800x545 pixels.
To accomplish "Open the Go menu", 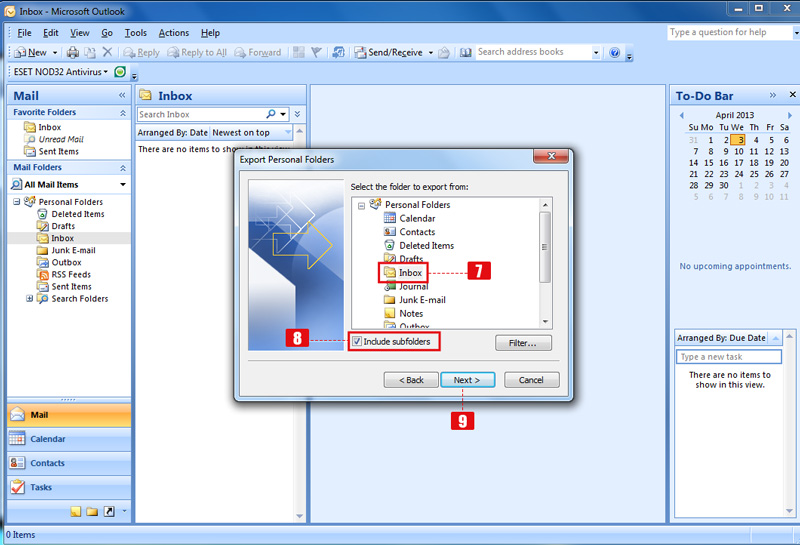I will [107, 33].
